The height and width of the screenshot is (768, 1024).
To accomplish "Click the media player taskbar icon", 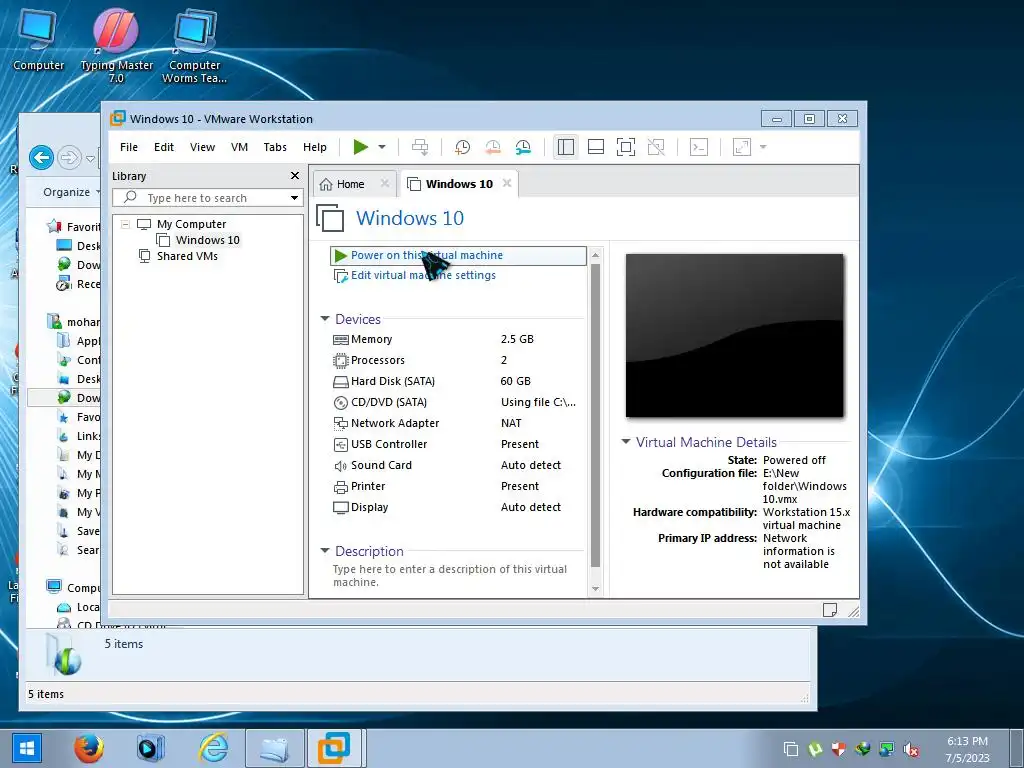I will point(150,748).
